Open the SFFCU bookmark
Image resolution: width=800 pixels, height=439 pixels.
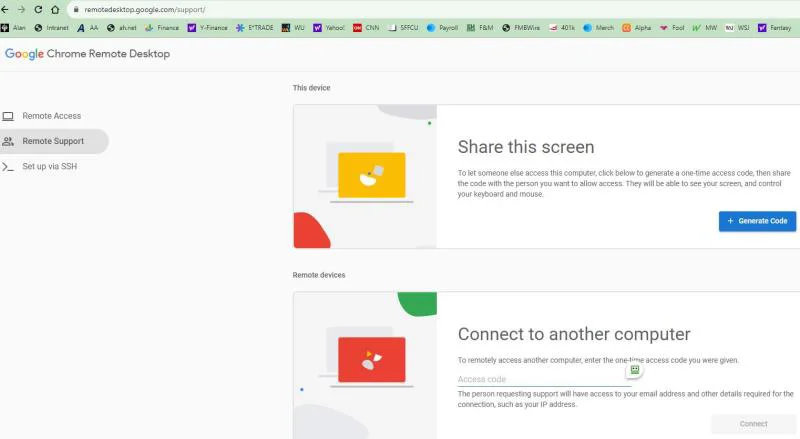[x=403, y=28]
